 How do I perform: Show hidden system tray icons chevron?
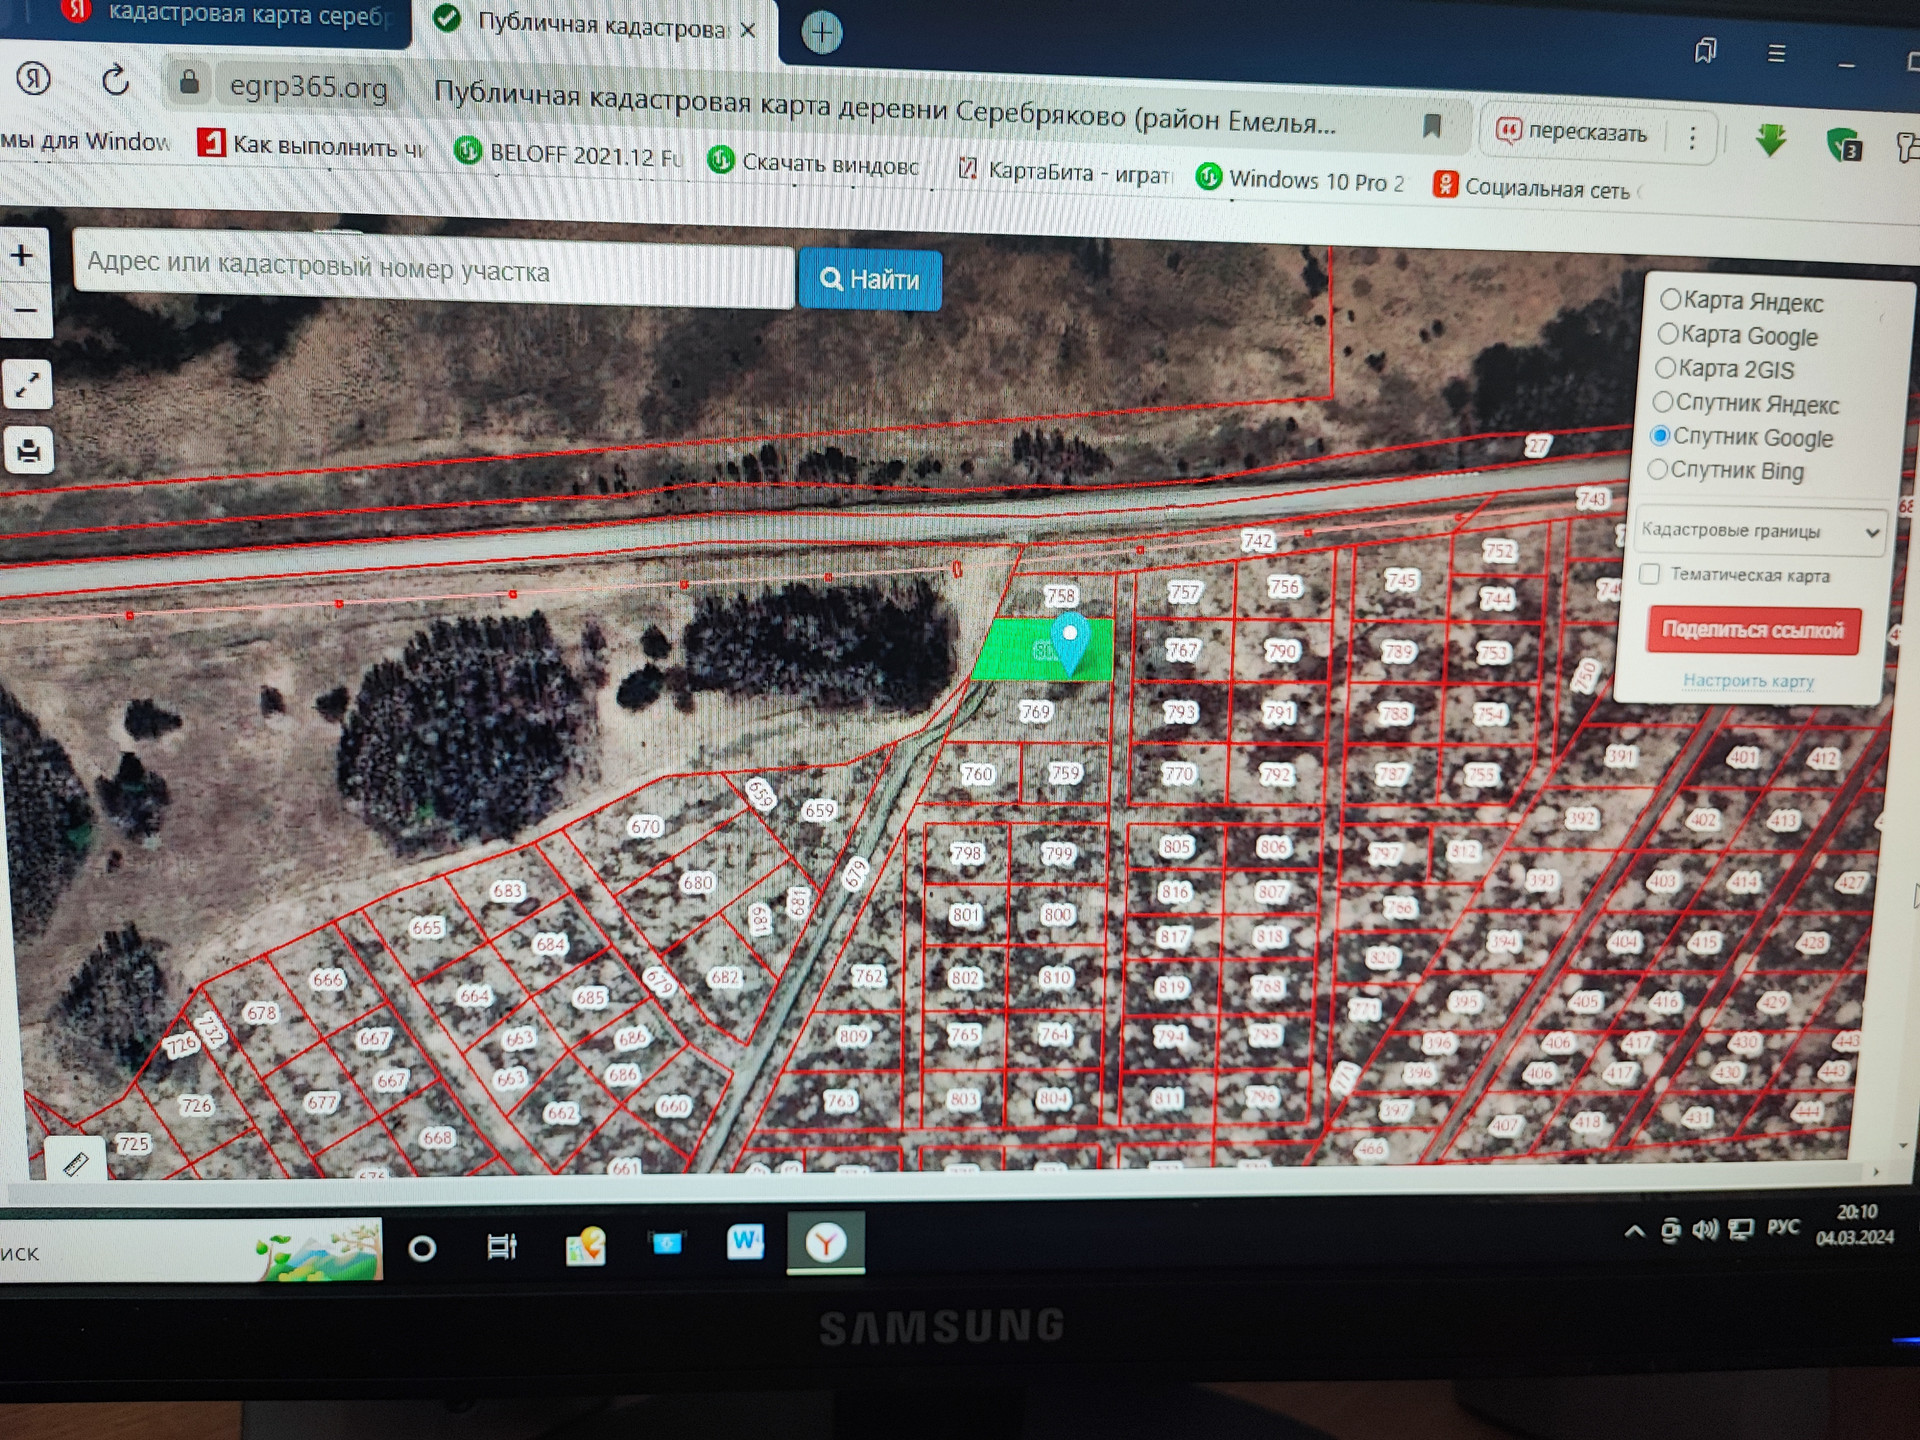pos(1634,1231)
